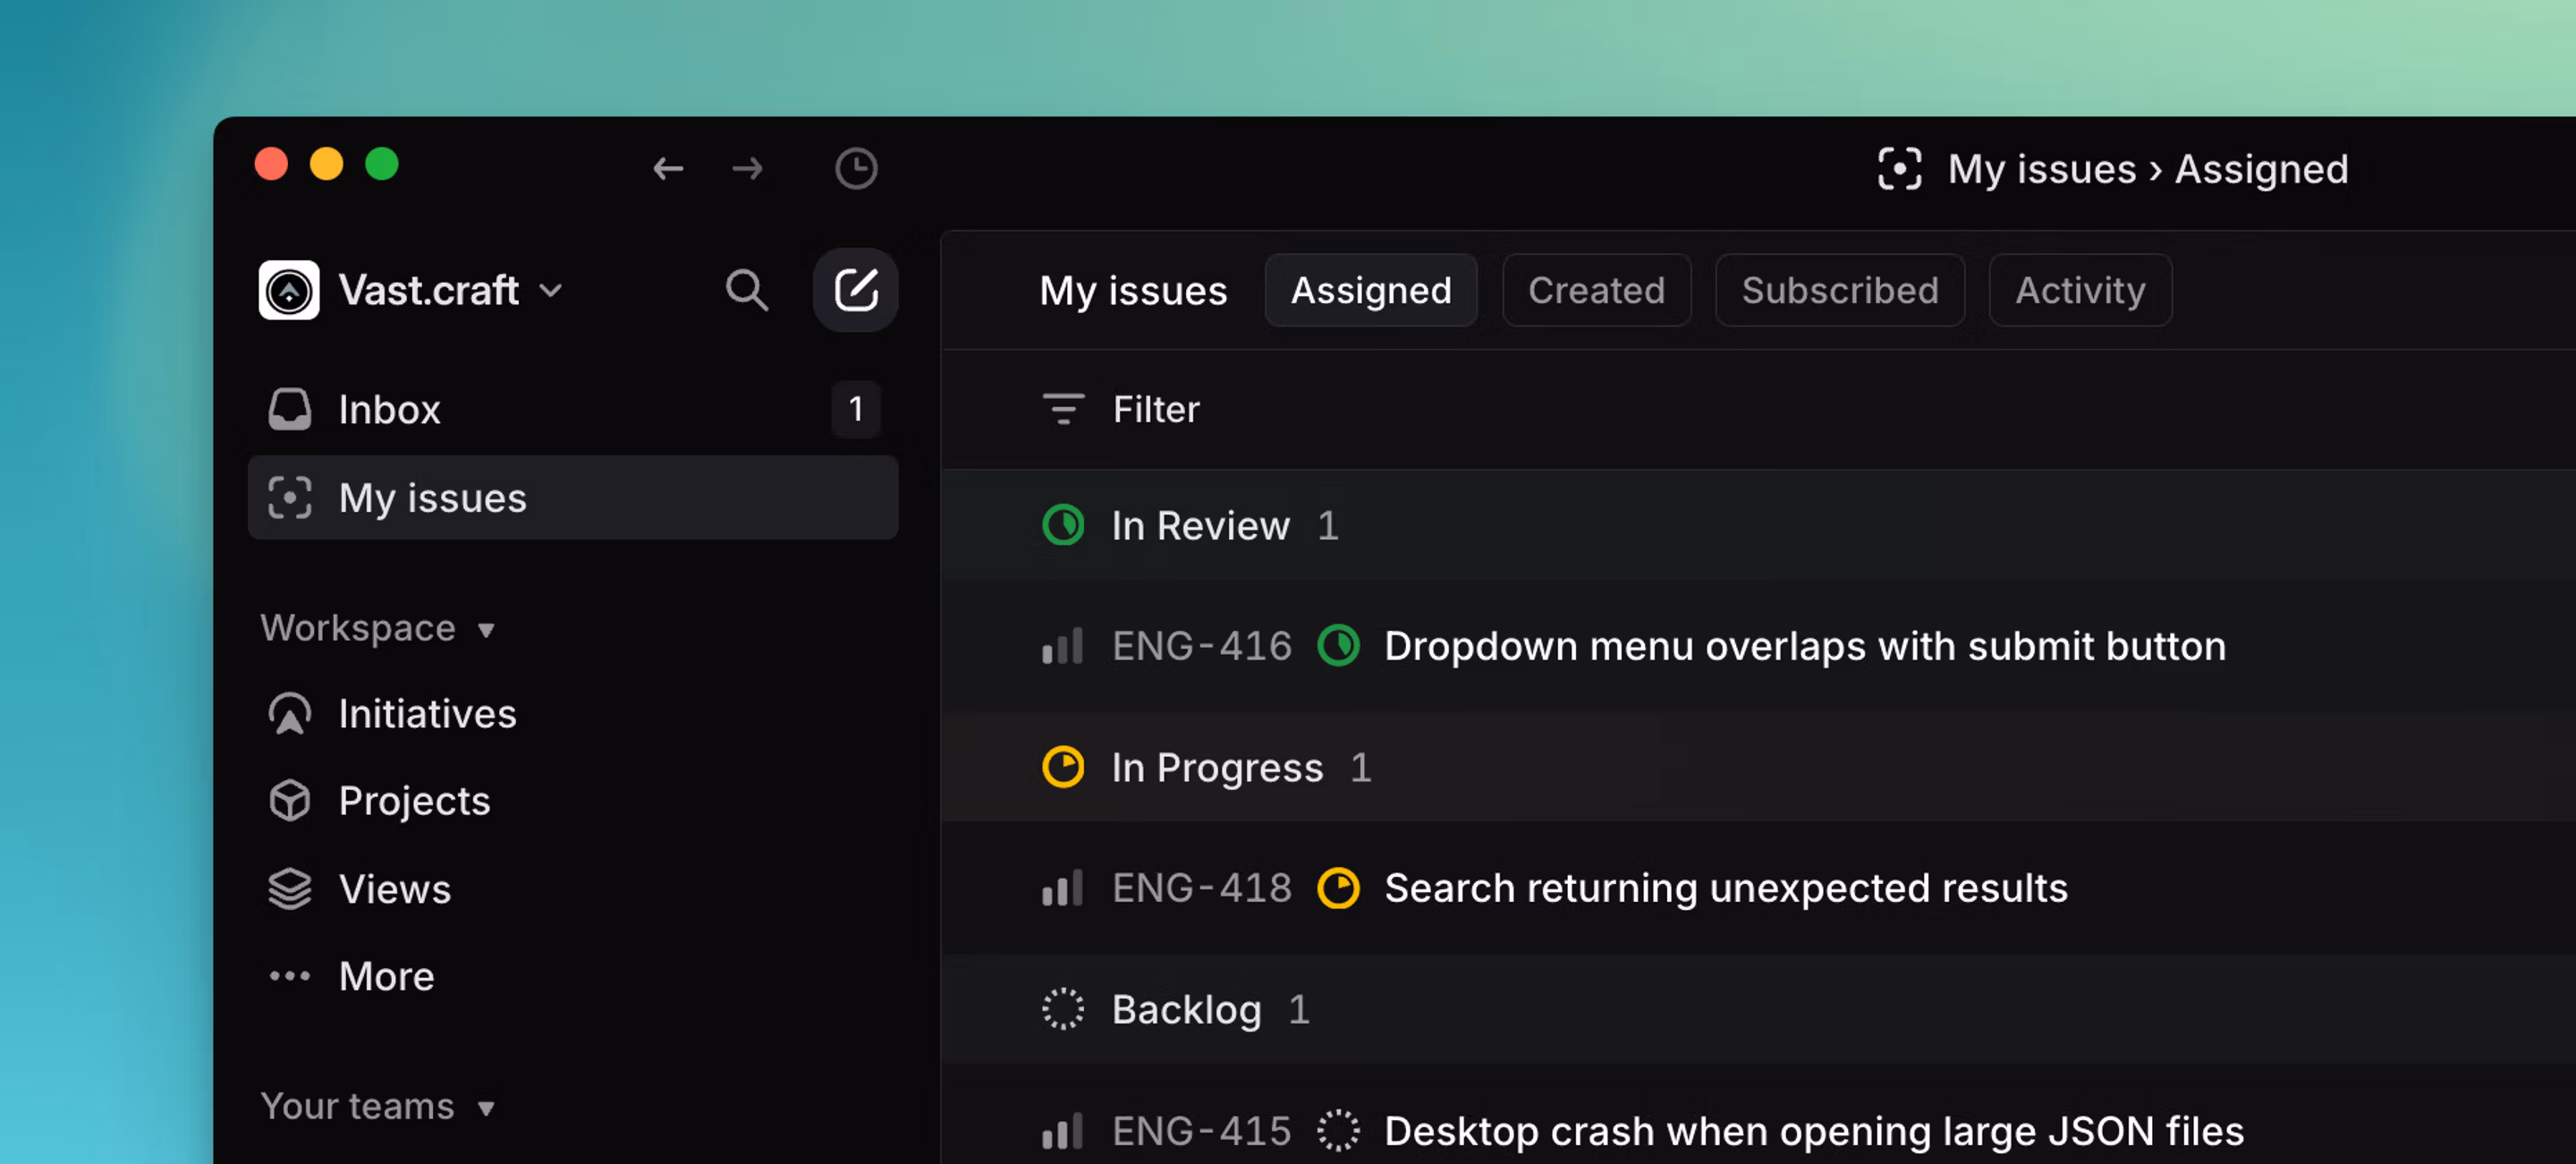Open the compose new issue icon
The height and width of the screenshot is (1164, 2576).
pyautogui.click(x=855, y=291)
